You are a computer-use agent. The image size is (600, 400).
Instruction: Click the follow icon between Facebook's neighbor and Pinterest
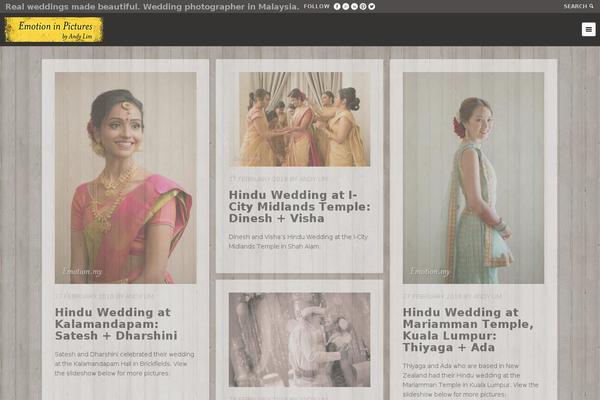click(354, 7)
